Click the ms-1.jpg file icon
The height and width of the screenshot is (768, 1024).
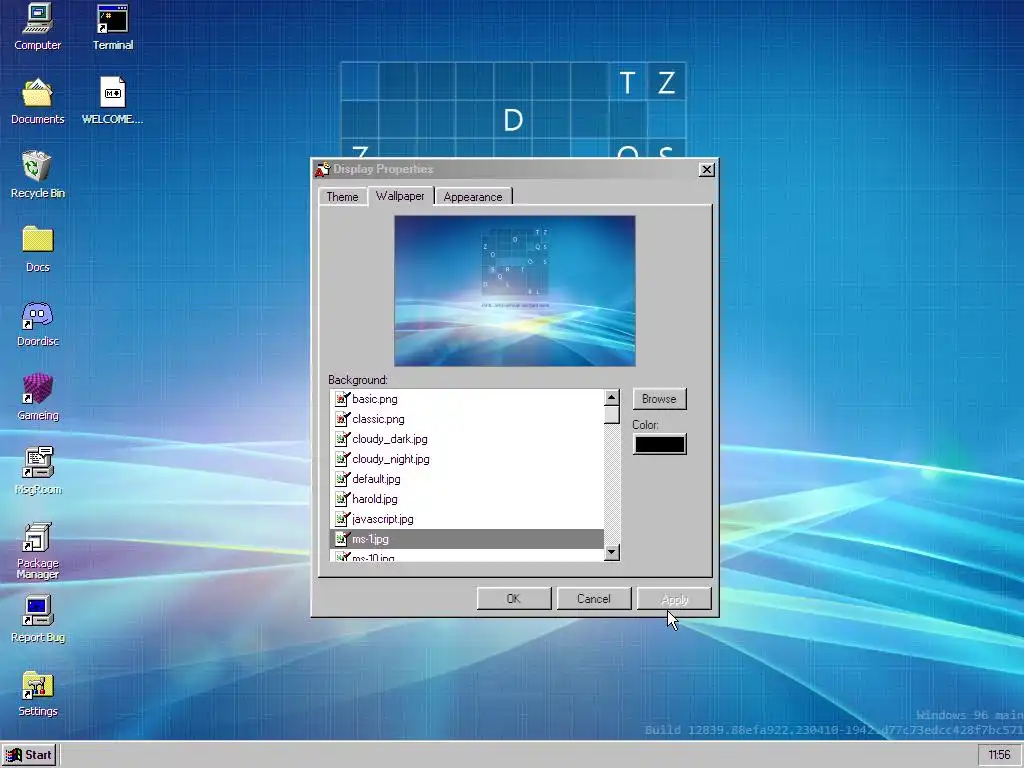tap(342, 539)
